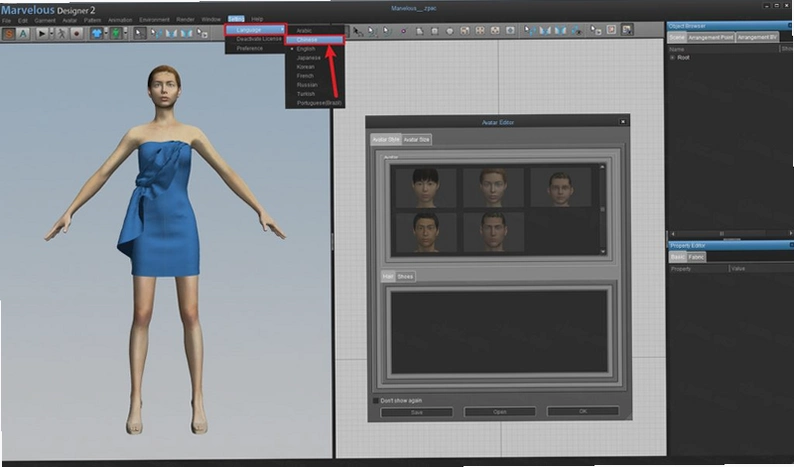Open the Shoes tab in Avatar Editor

pos(405,277)
